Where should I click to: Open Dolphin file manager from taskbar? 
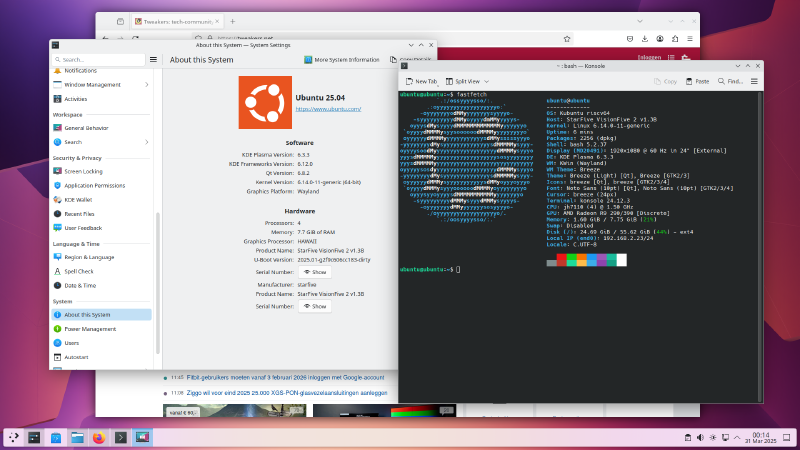click(78, 437)
